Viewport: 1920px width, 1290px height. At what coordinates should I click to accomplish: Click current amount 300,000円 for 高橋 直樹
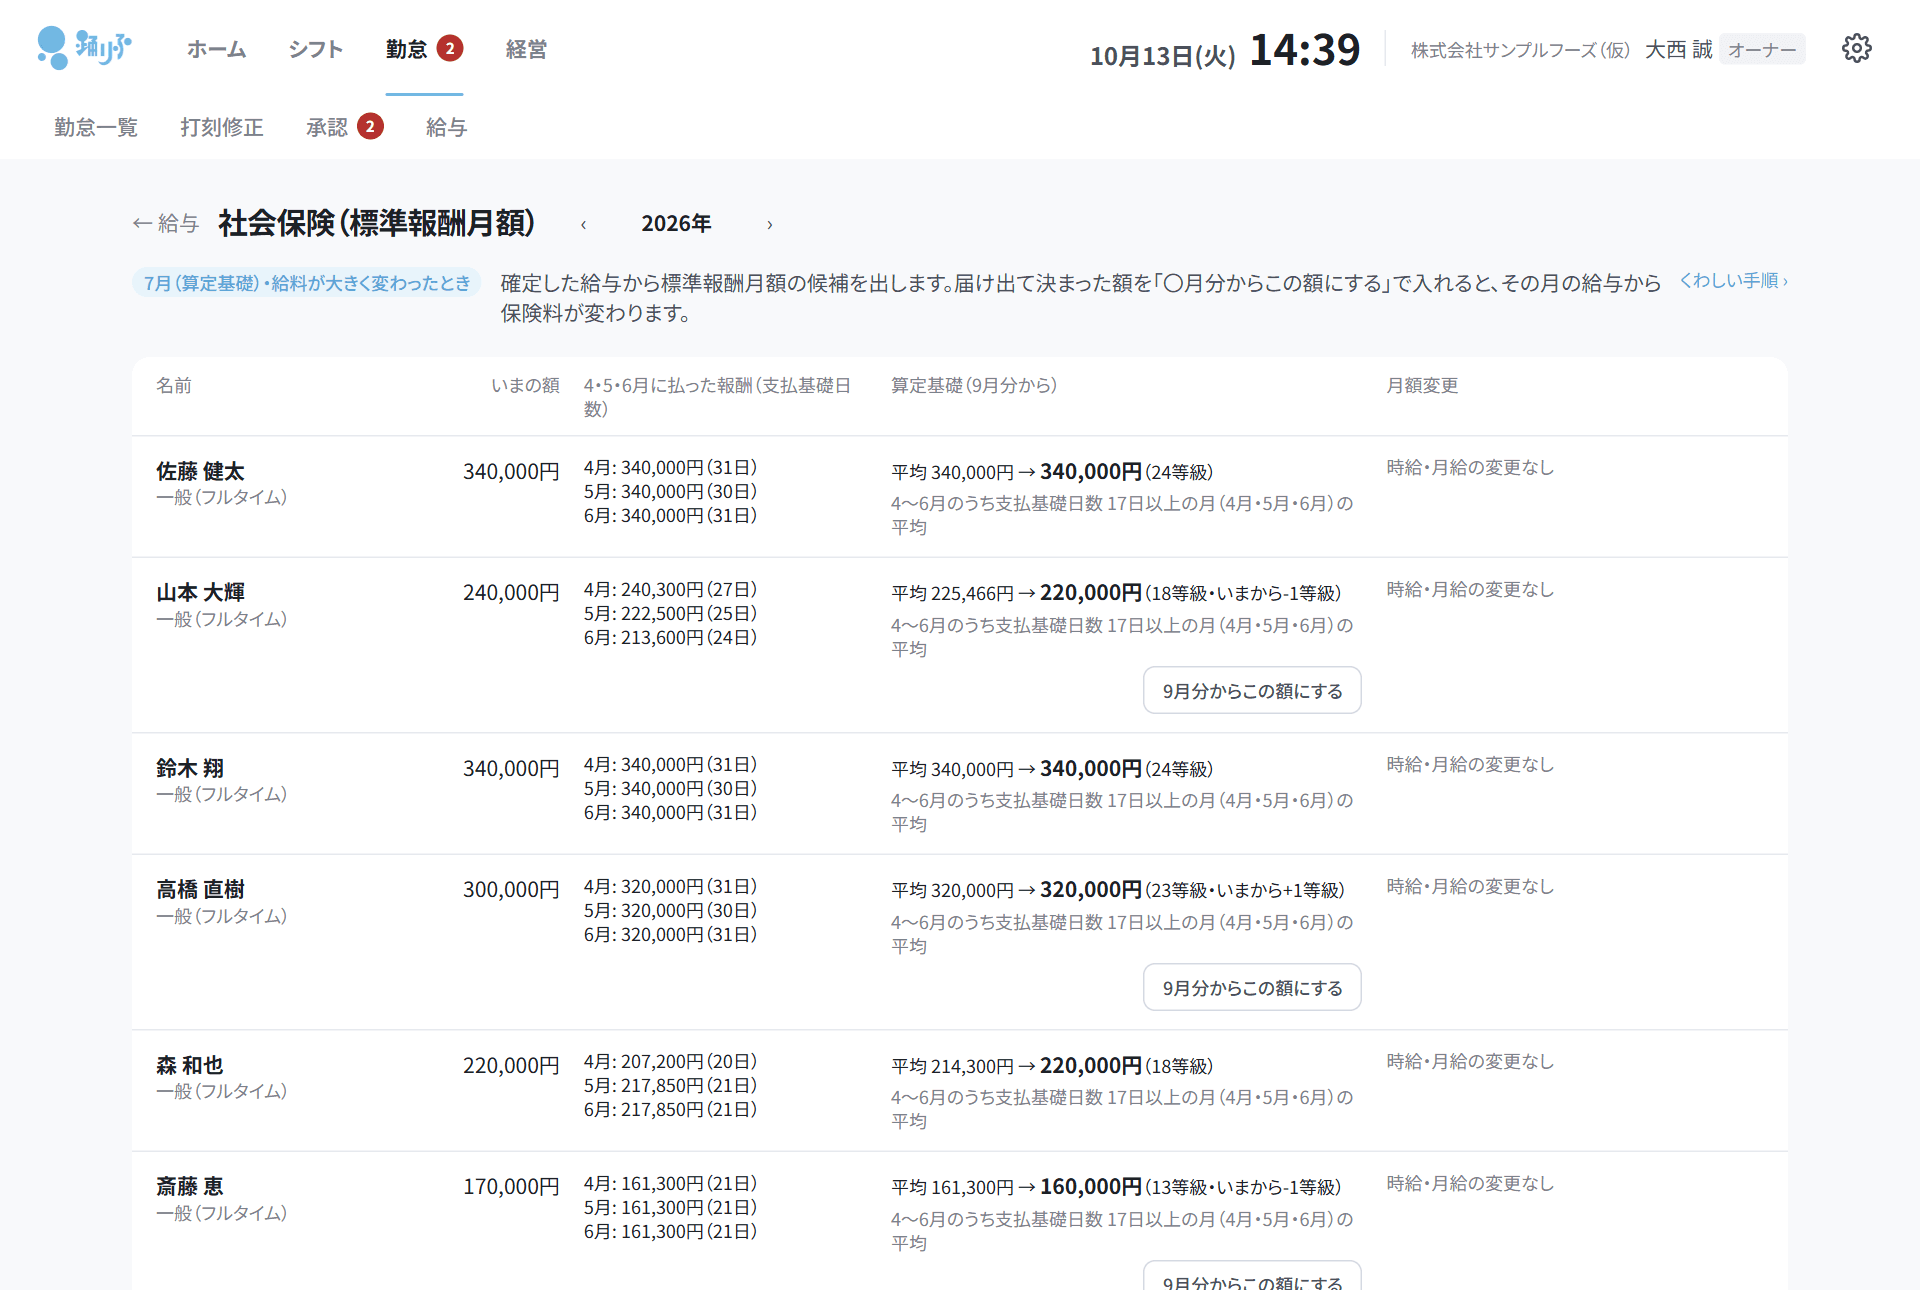tap(511, 889)
